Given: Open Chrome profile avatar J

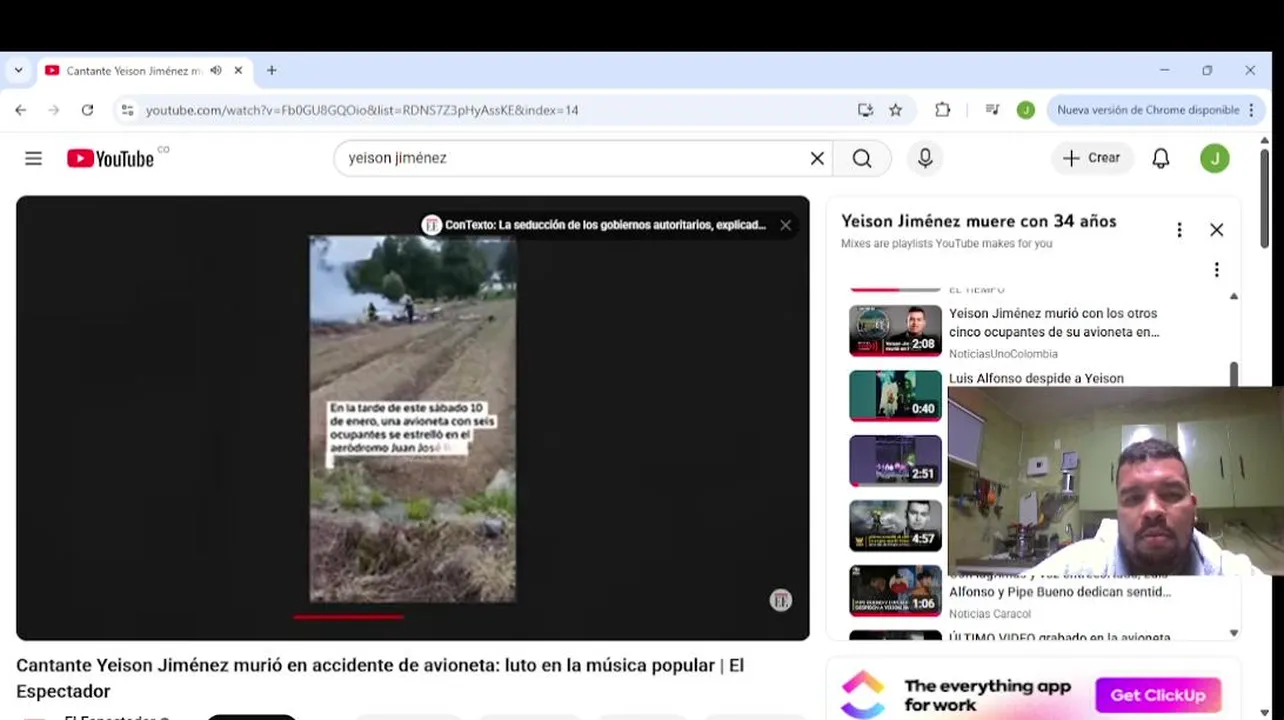Looking at the screenshot, I should tap(1025, 110).
